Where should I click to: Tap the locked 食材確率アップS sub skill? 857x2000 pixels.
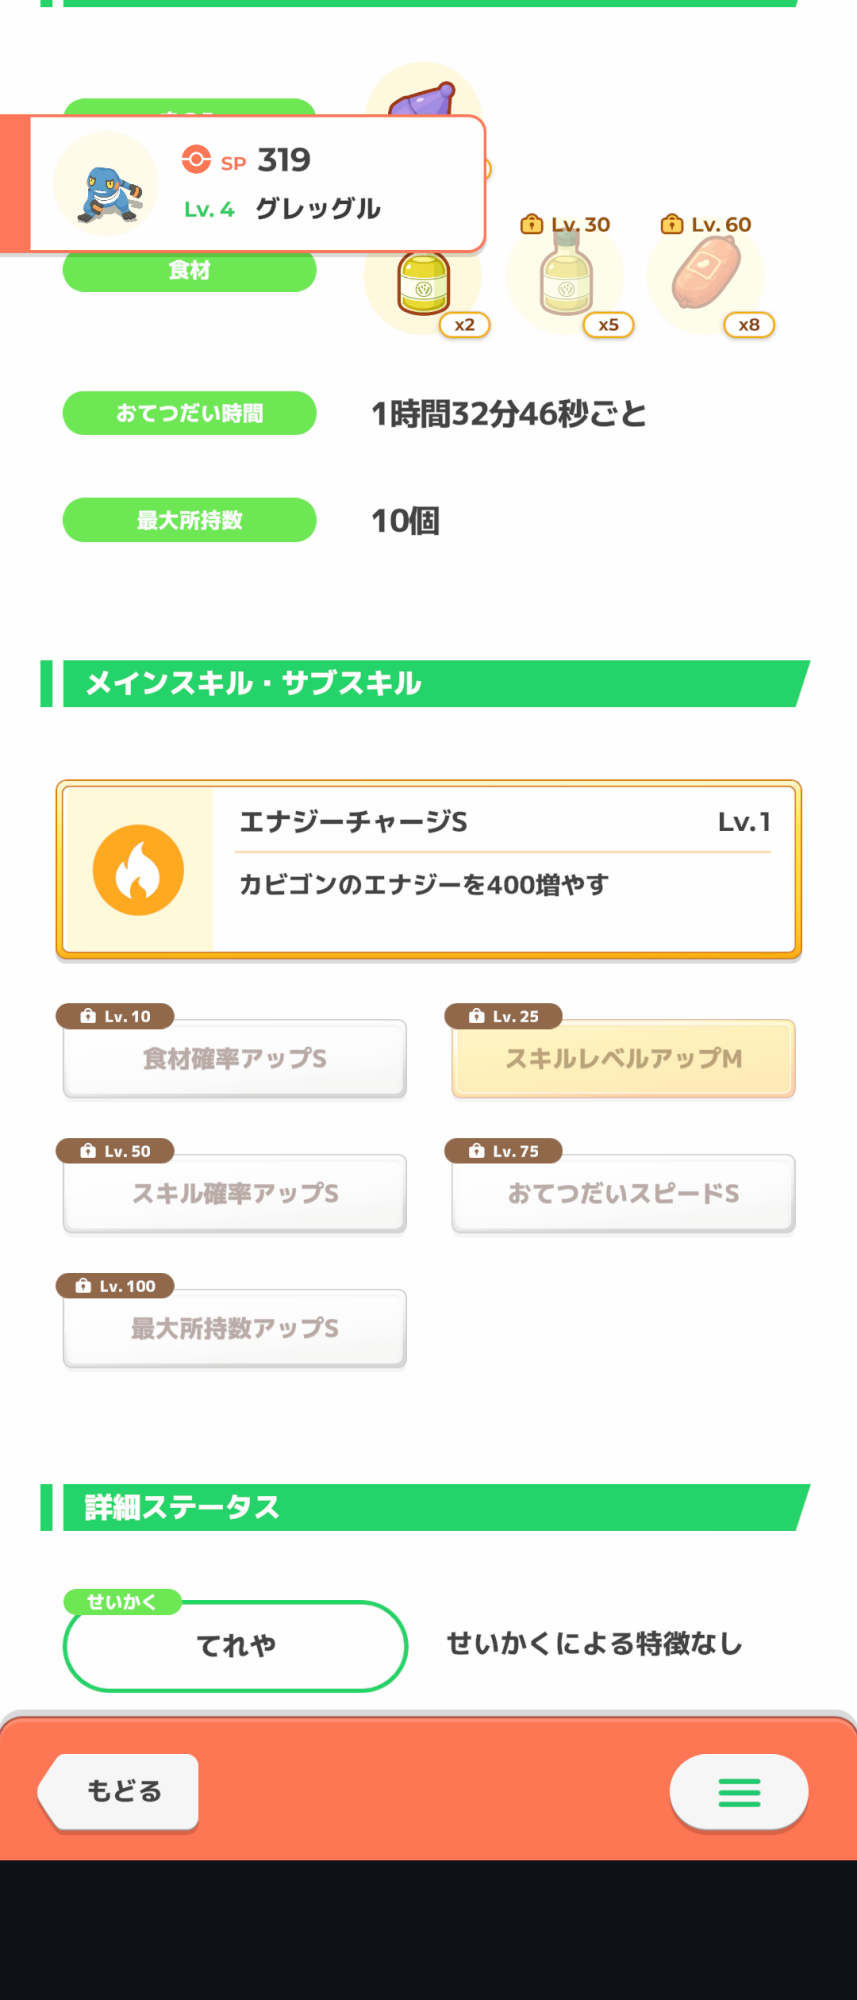click(x=235, y=1059)
